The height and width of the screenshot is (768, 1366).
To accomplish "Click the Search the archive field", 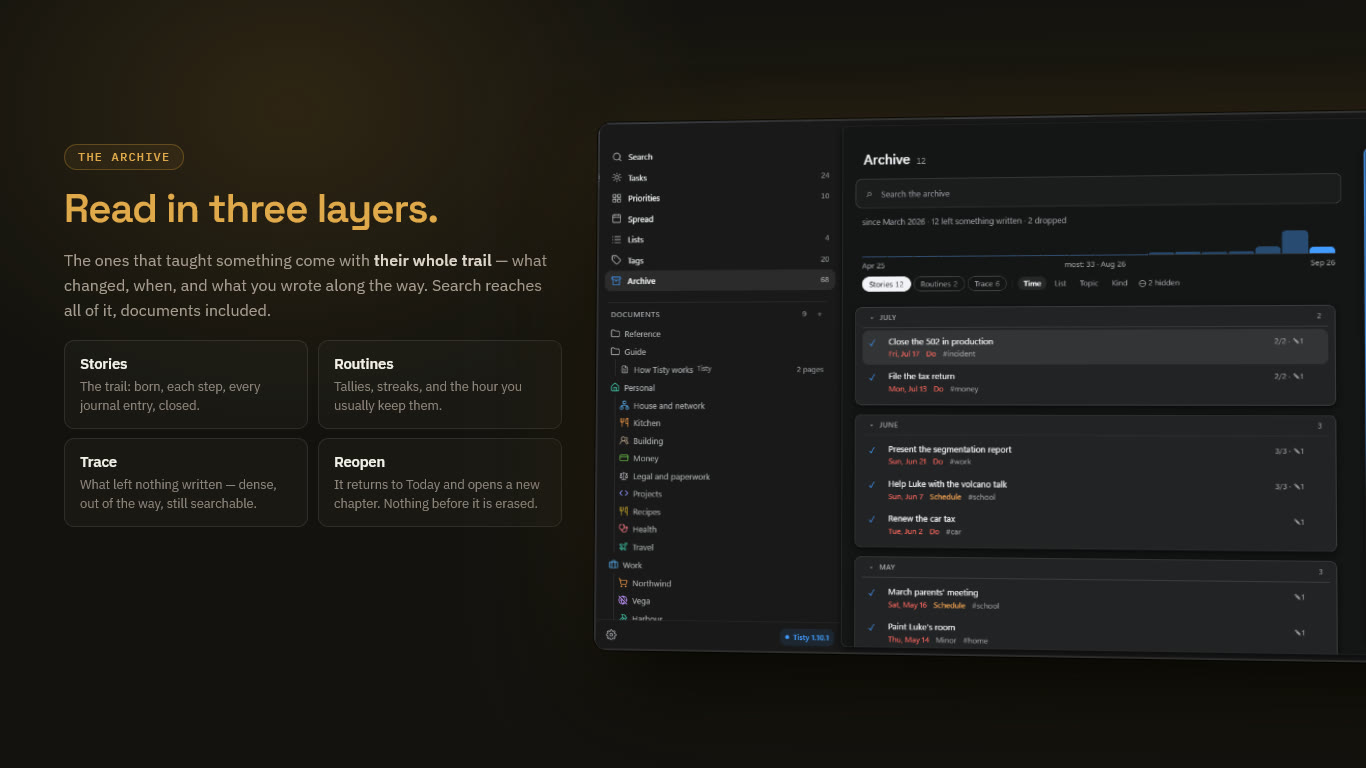I will pos(1098,191).
